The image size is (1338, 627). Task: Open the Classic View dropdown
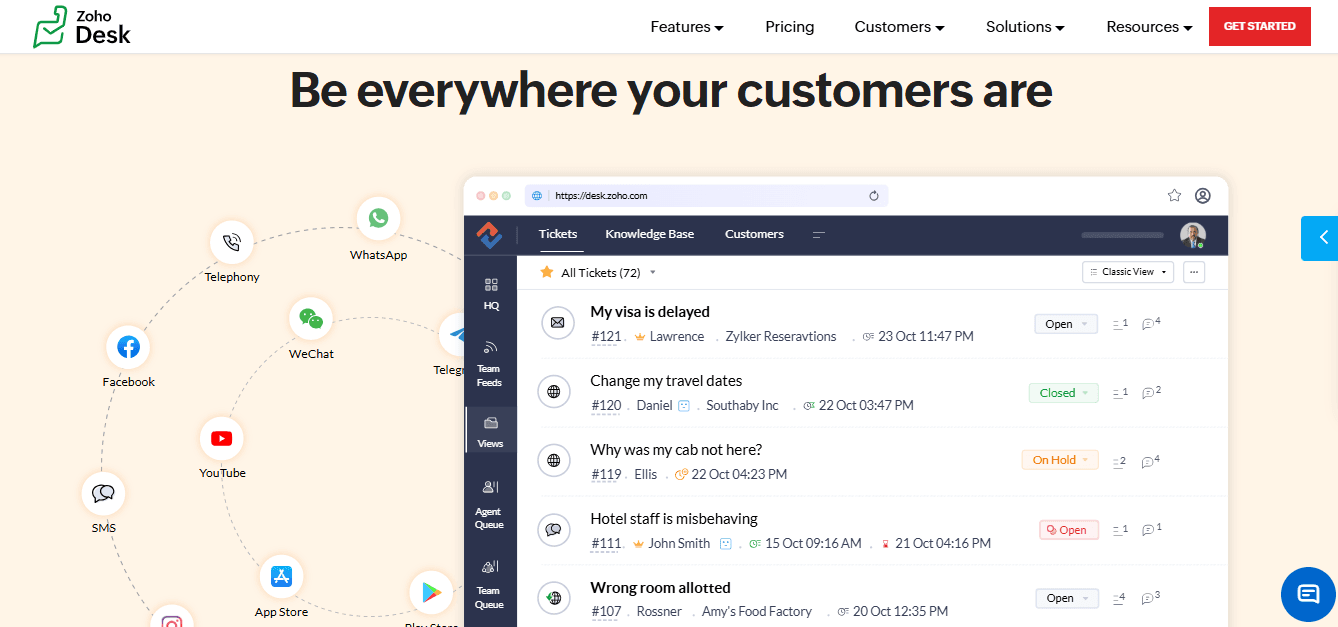coord(1128,272)
